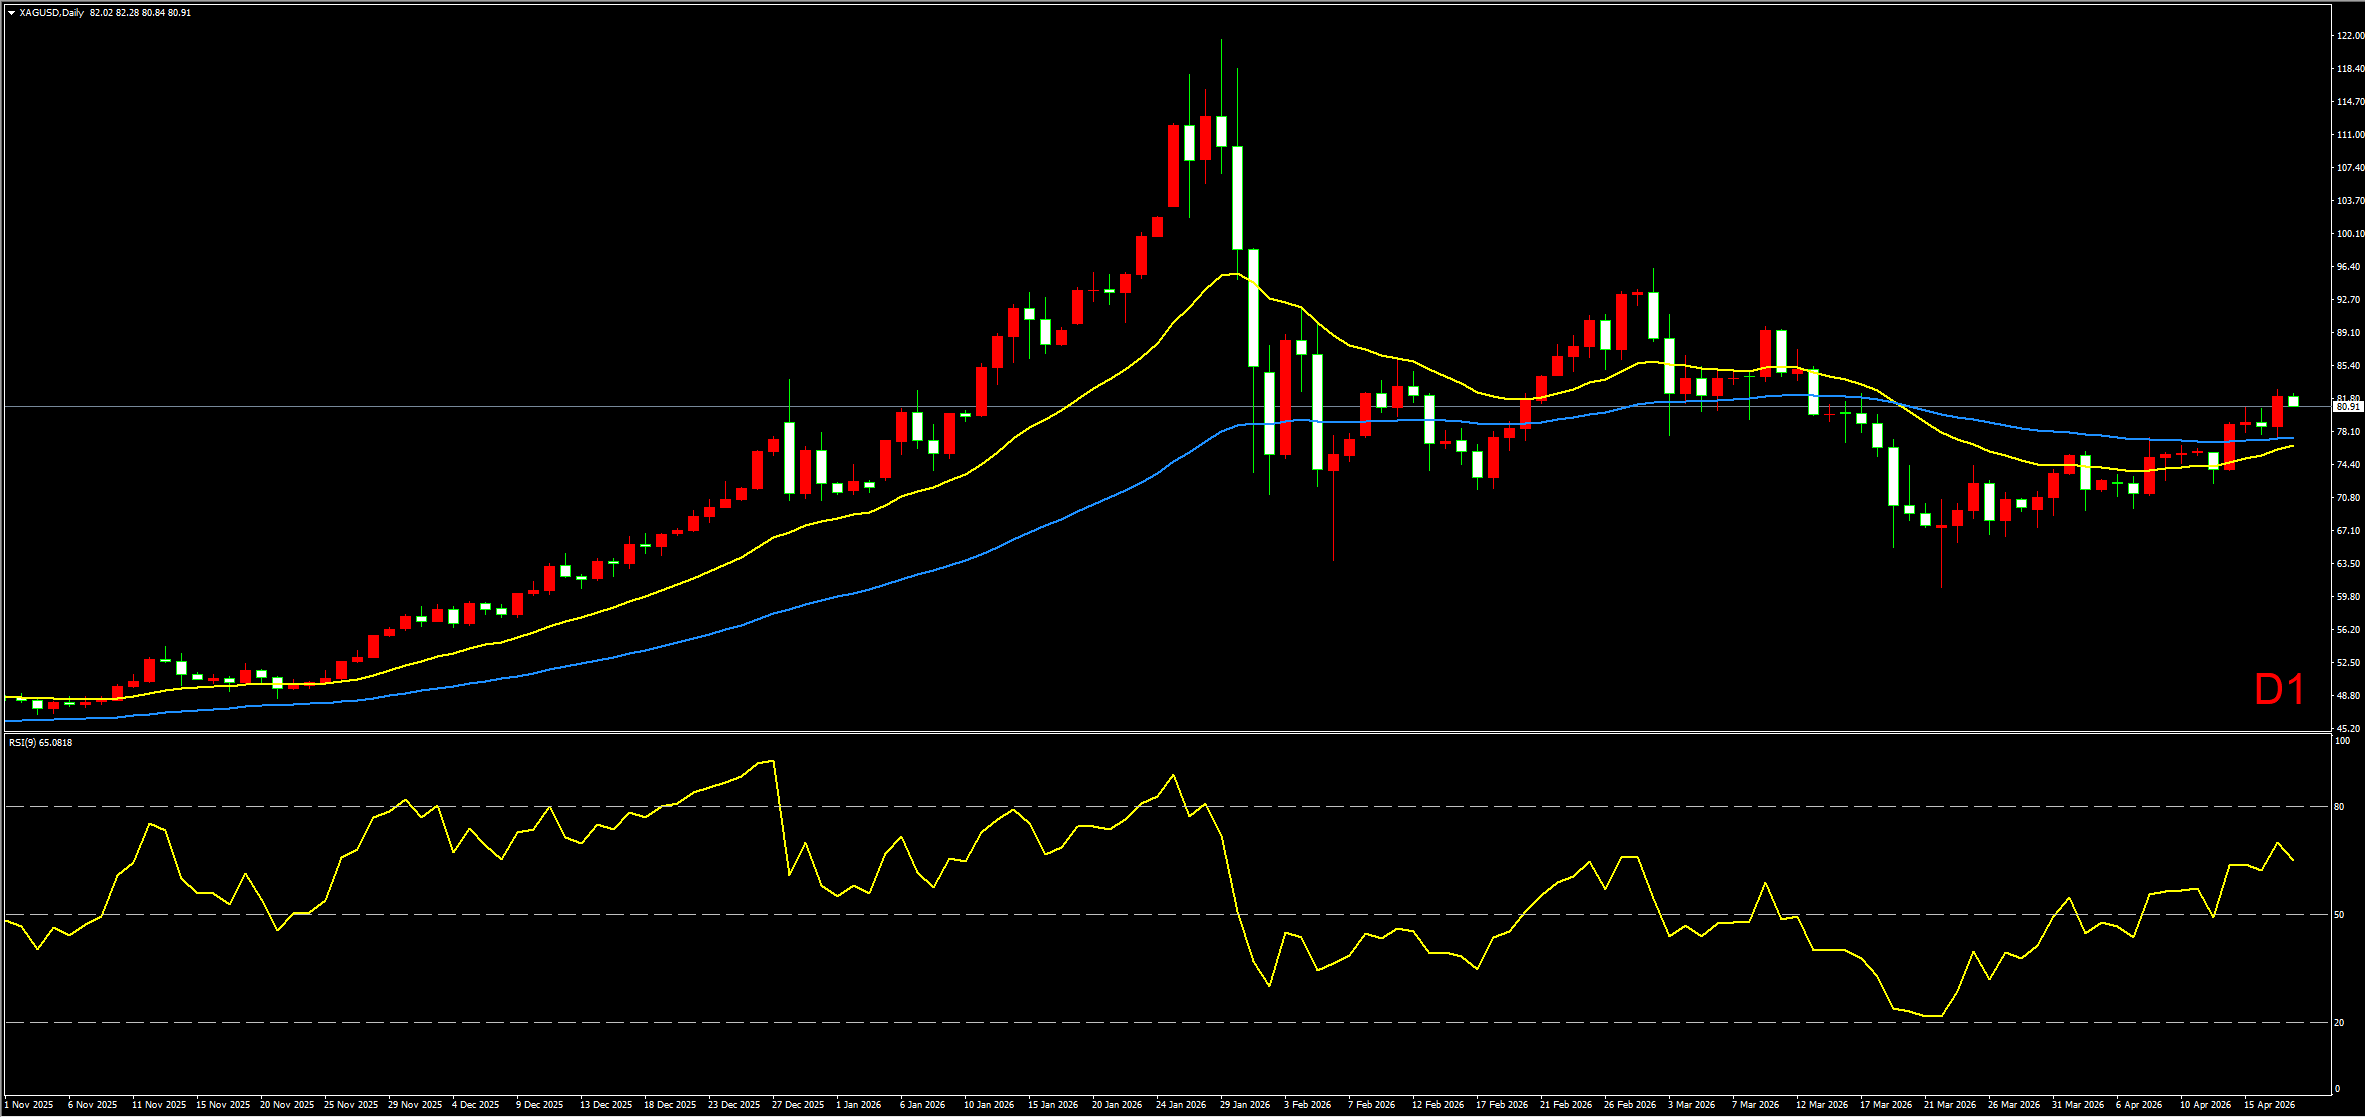Click the 21 Mar 2026 date label
The width and height of the screenshot is (2365, 1118).
point(1950,1105)
